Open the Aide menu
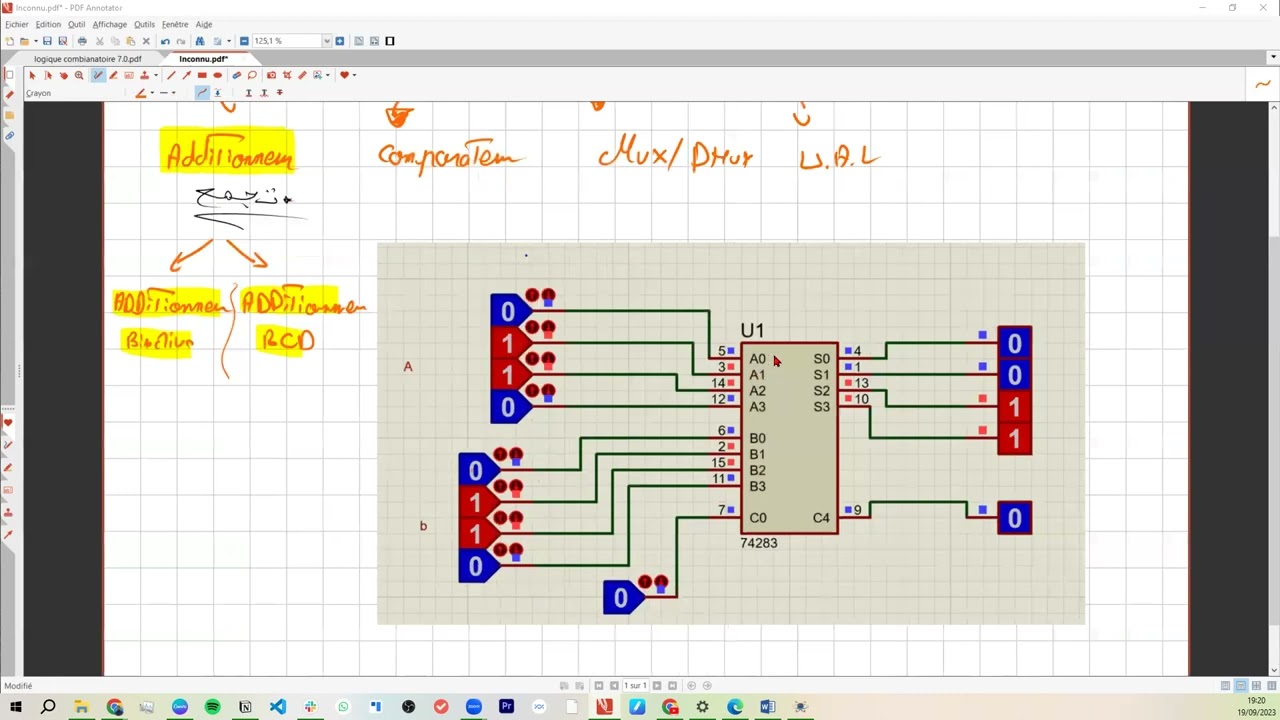This screenshot has width=1280, height=720. coord(204,24)
